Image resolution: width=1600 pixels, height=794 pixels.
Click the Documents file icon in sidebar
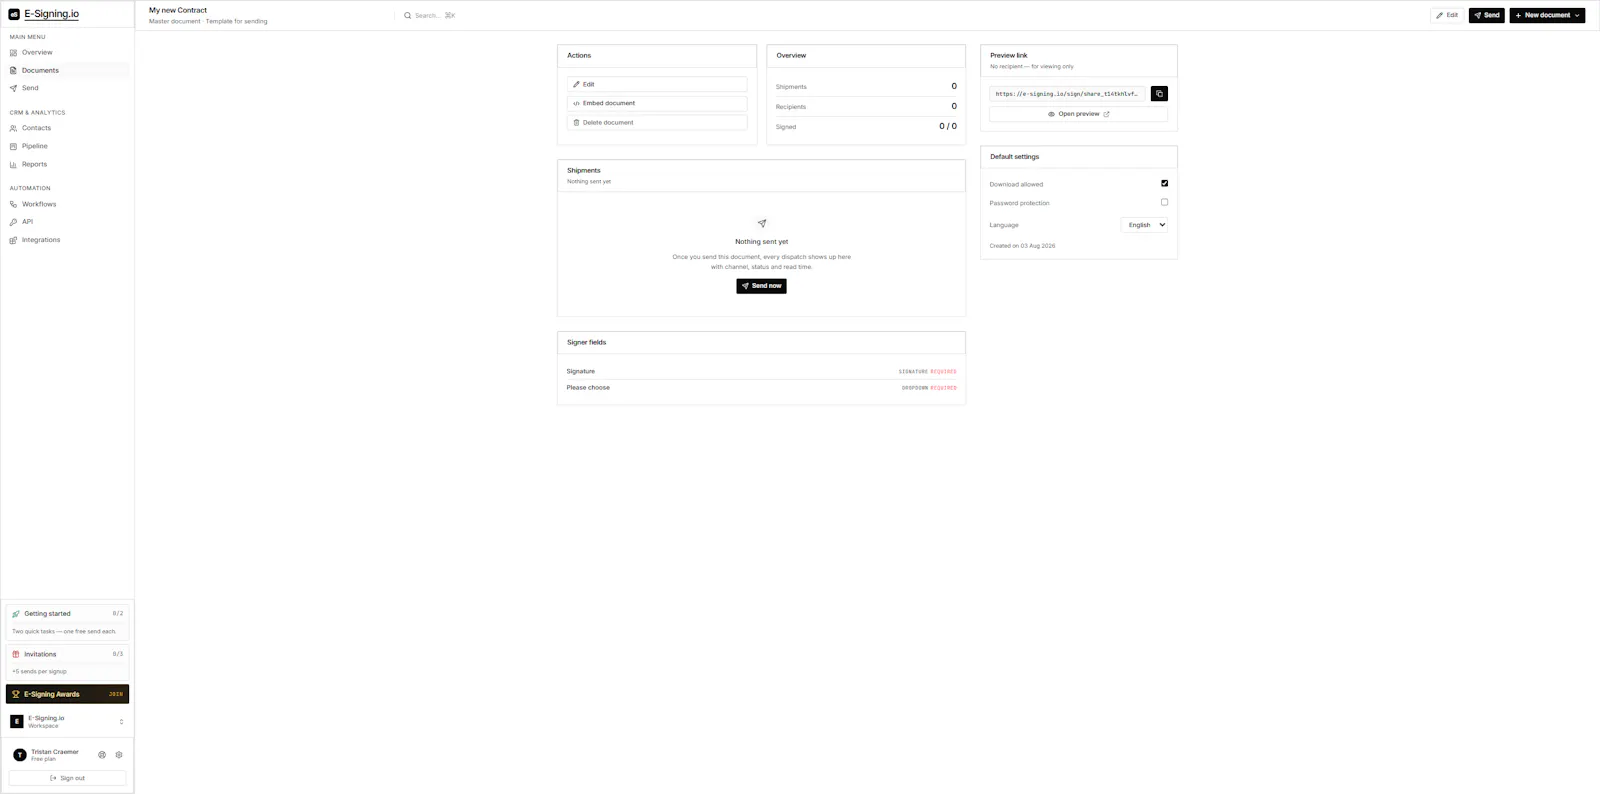(x=13, y=70)
